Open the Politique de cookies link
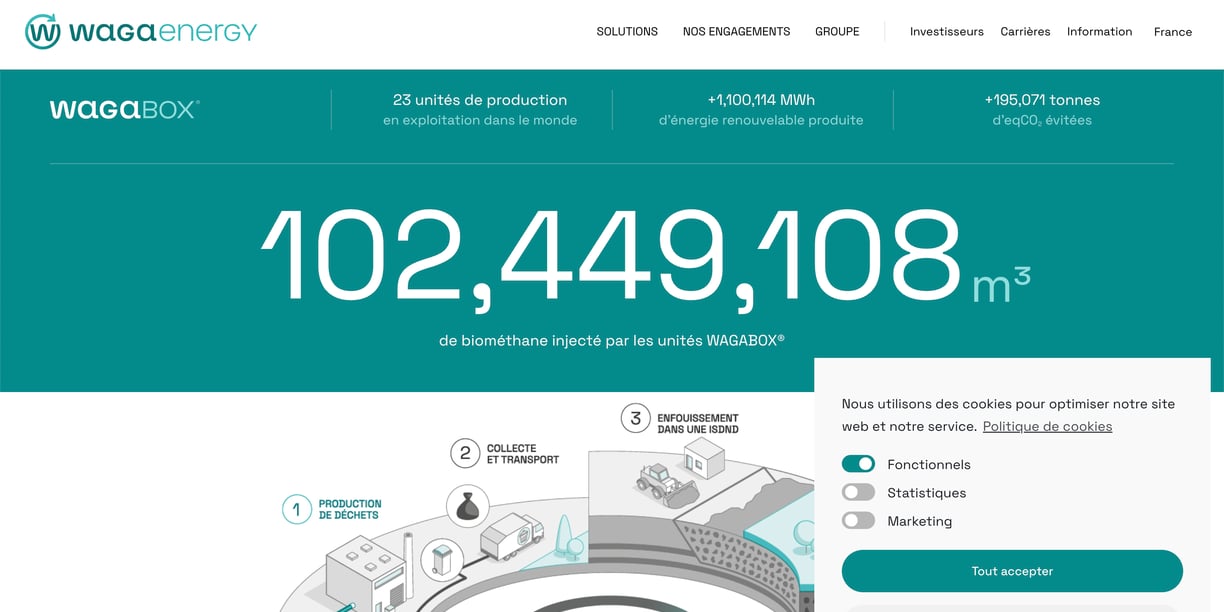Screen dimensions: 1224x612 tap(1047, 426)
